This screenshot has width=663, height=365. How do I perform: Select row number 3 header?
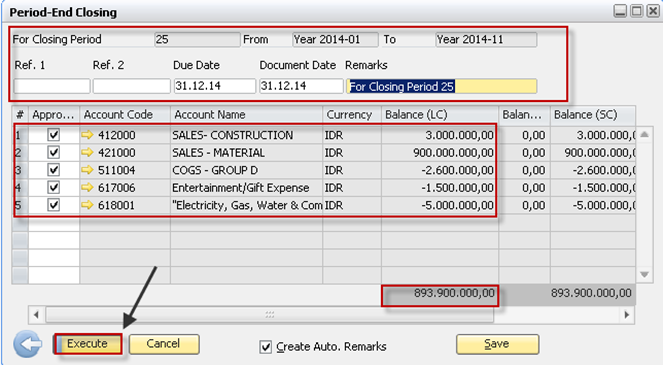pyautogui.click(x=20, y=170)
